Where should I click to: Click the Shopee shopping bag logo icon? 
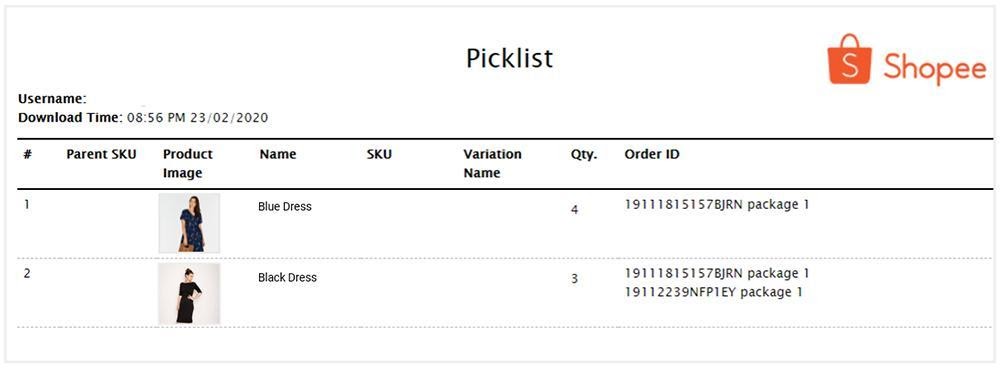[x=850, y=59]
